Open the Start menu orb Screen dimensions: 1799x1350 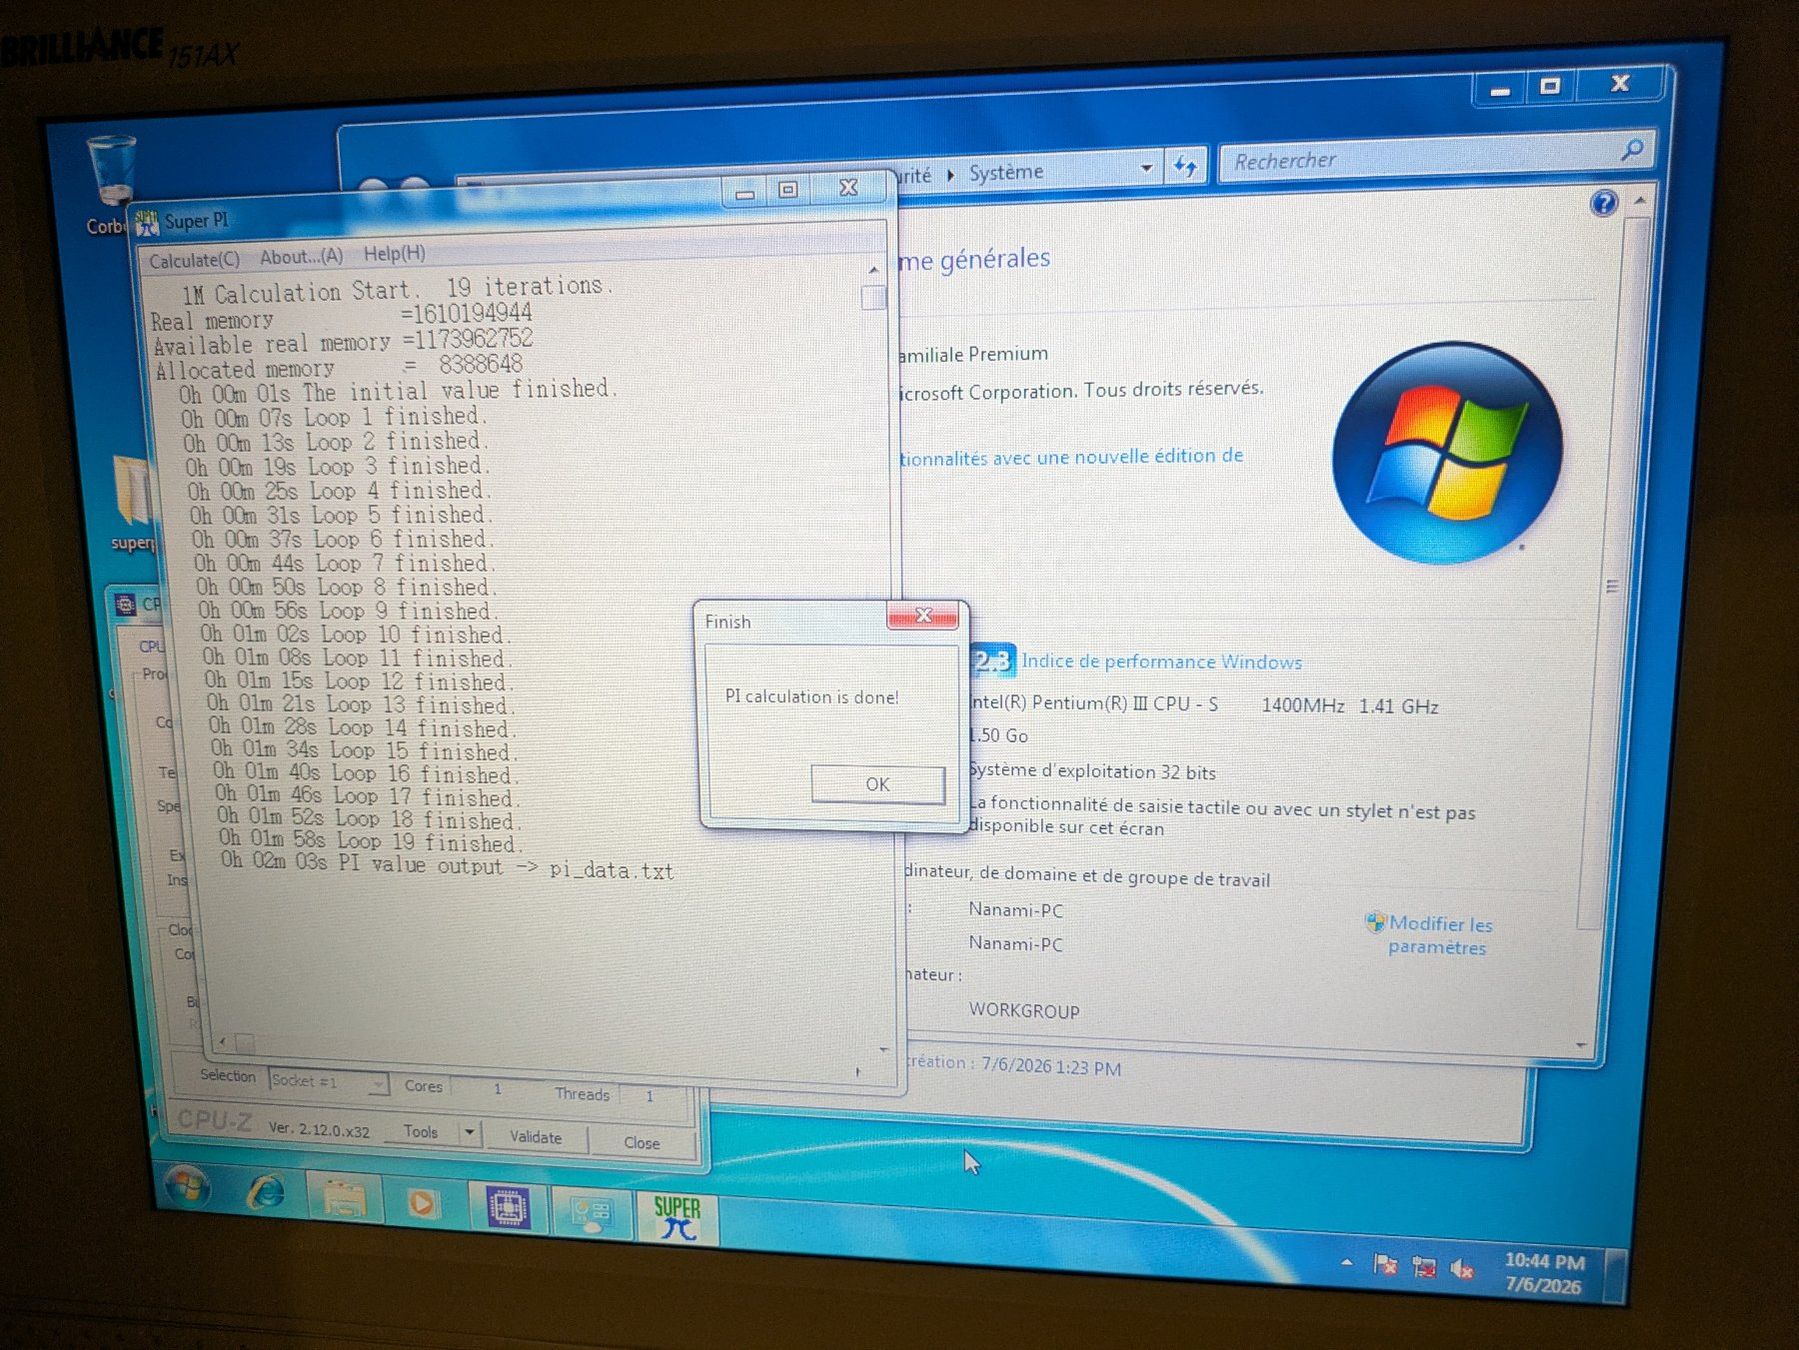[188, 1186]
